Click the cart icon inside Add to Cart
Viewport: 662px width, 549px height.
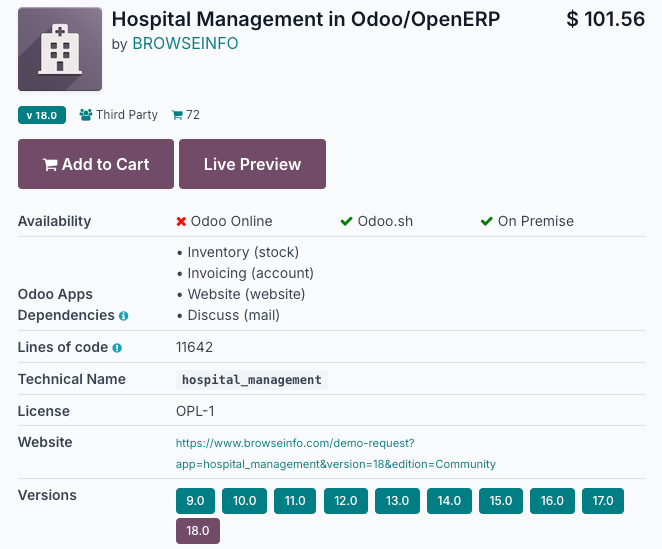click(x=50, y=164)
